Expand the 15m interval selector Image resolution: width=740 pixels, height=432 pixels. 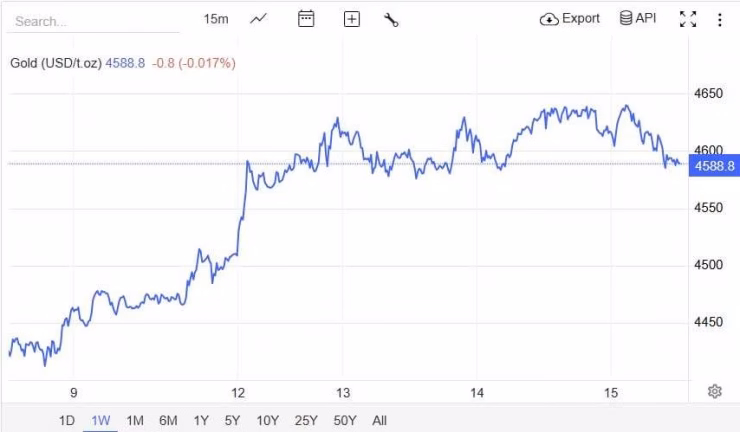(215, 19)
